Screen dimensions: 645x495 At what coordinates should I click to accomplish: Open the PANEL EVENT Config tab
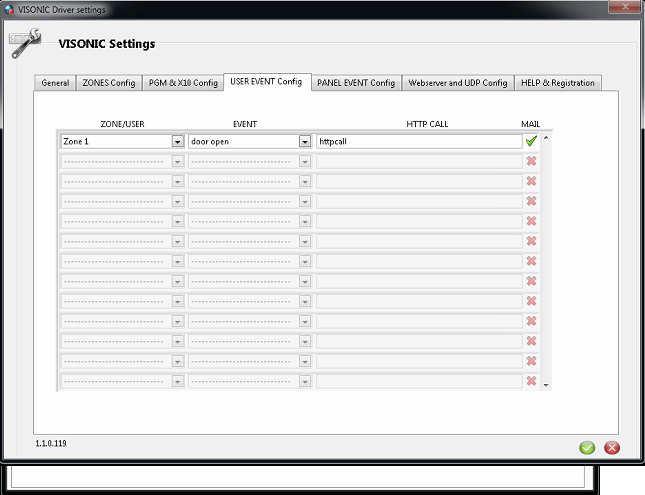(x=356, y=83)
